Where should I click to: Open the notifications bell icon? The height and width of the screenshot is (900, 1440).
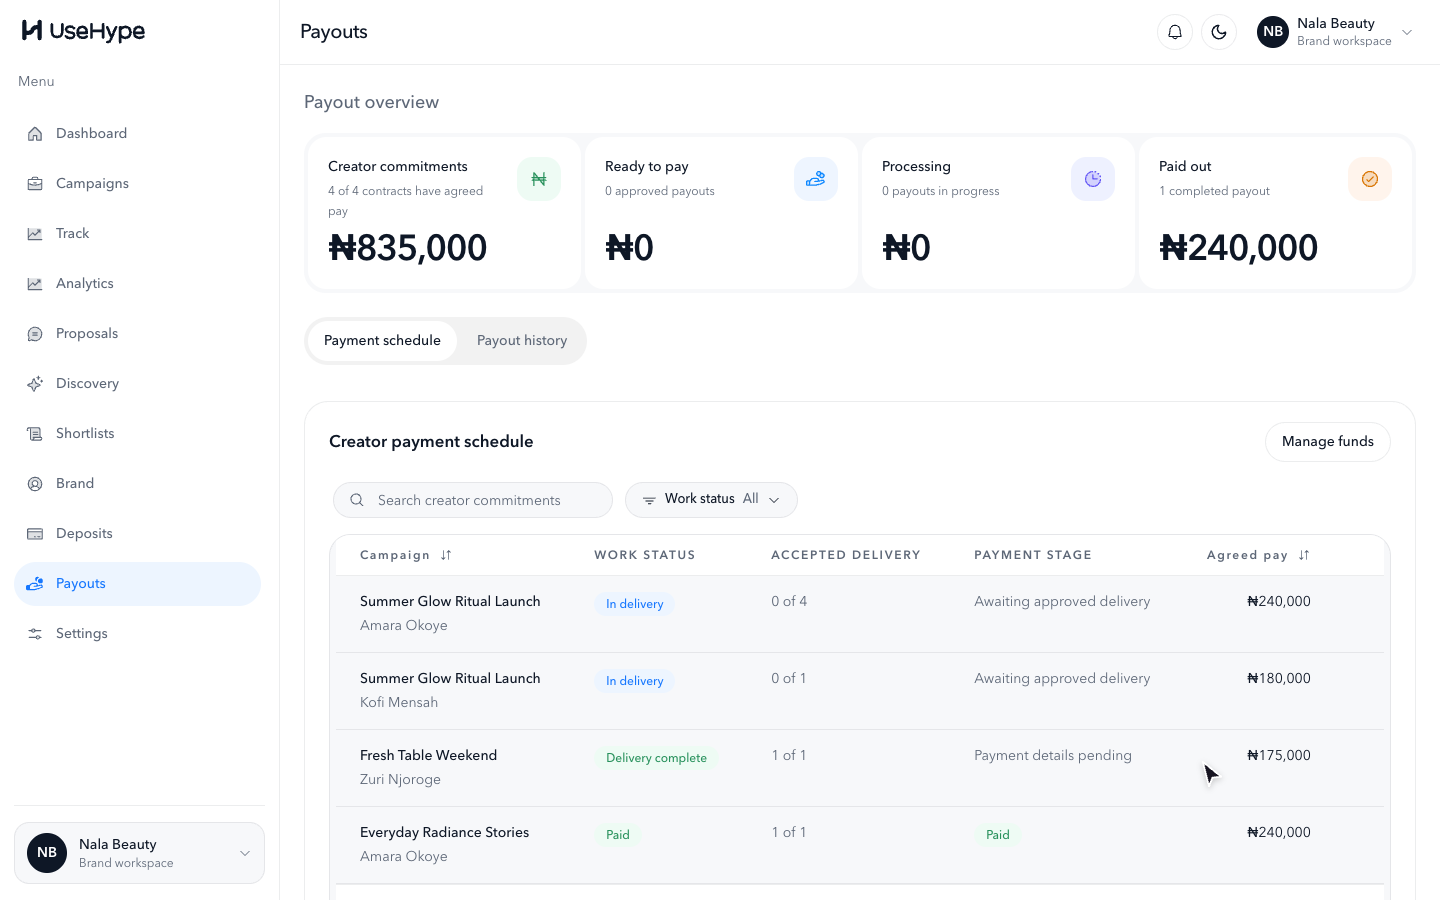pyautogui.click(x=1175, y=32)
